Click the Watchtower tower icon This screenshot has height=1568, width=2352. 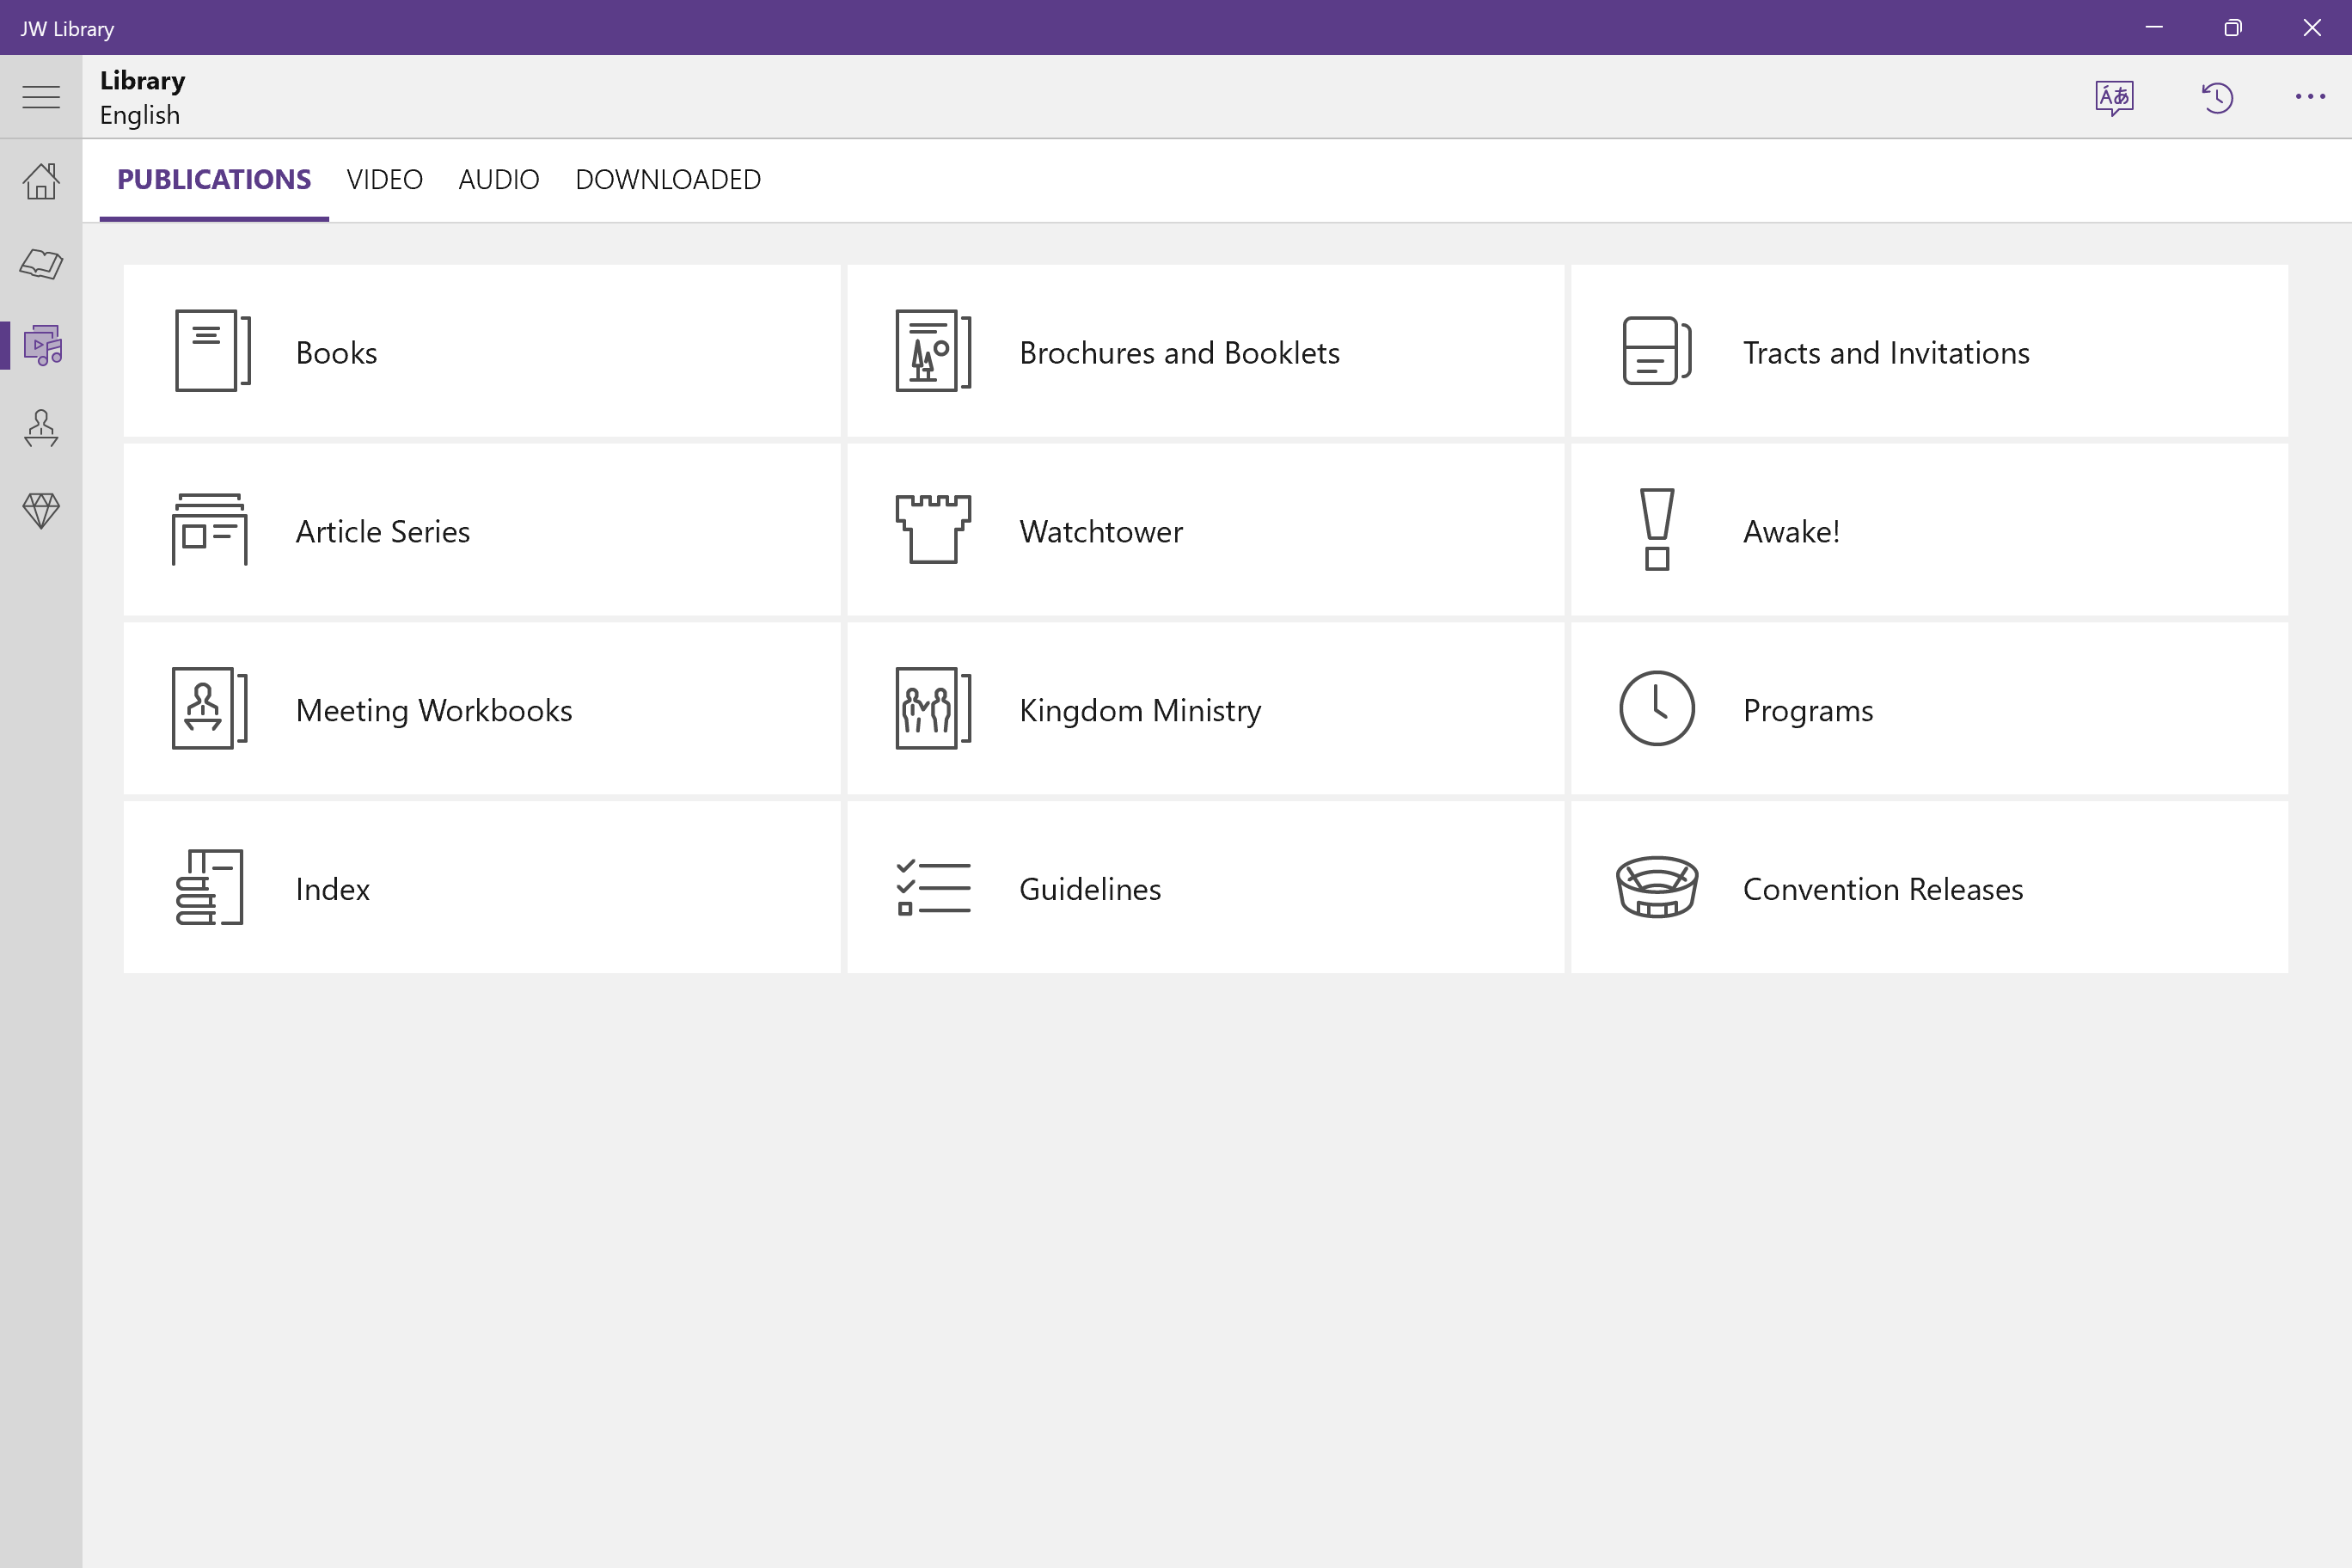pyautogui.click(x=933, y=529)
